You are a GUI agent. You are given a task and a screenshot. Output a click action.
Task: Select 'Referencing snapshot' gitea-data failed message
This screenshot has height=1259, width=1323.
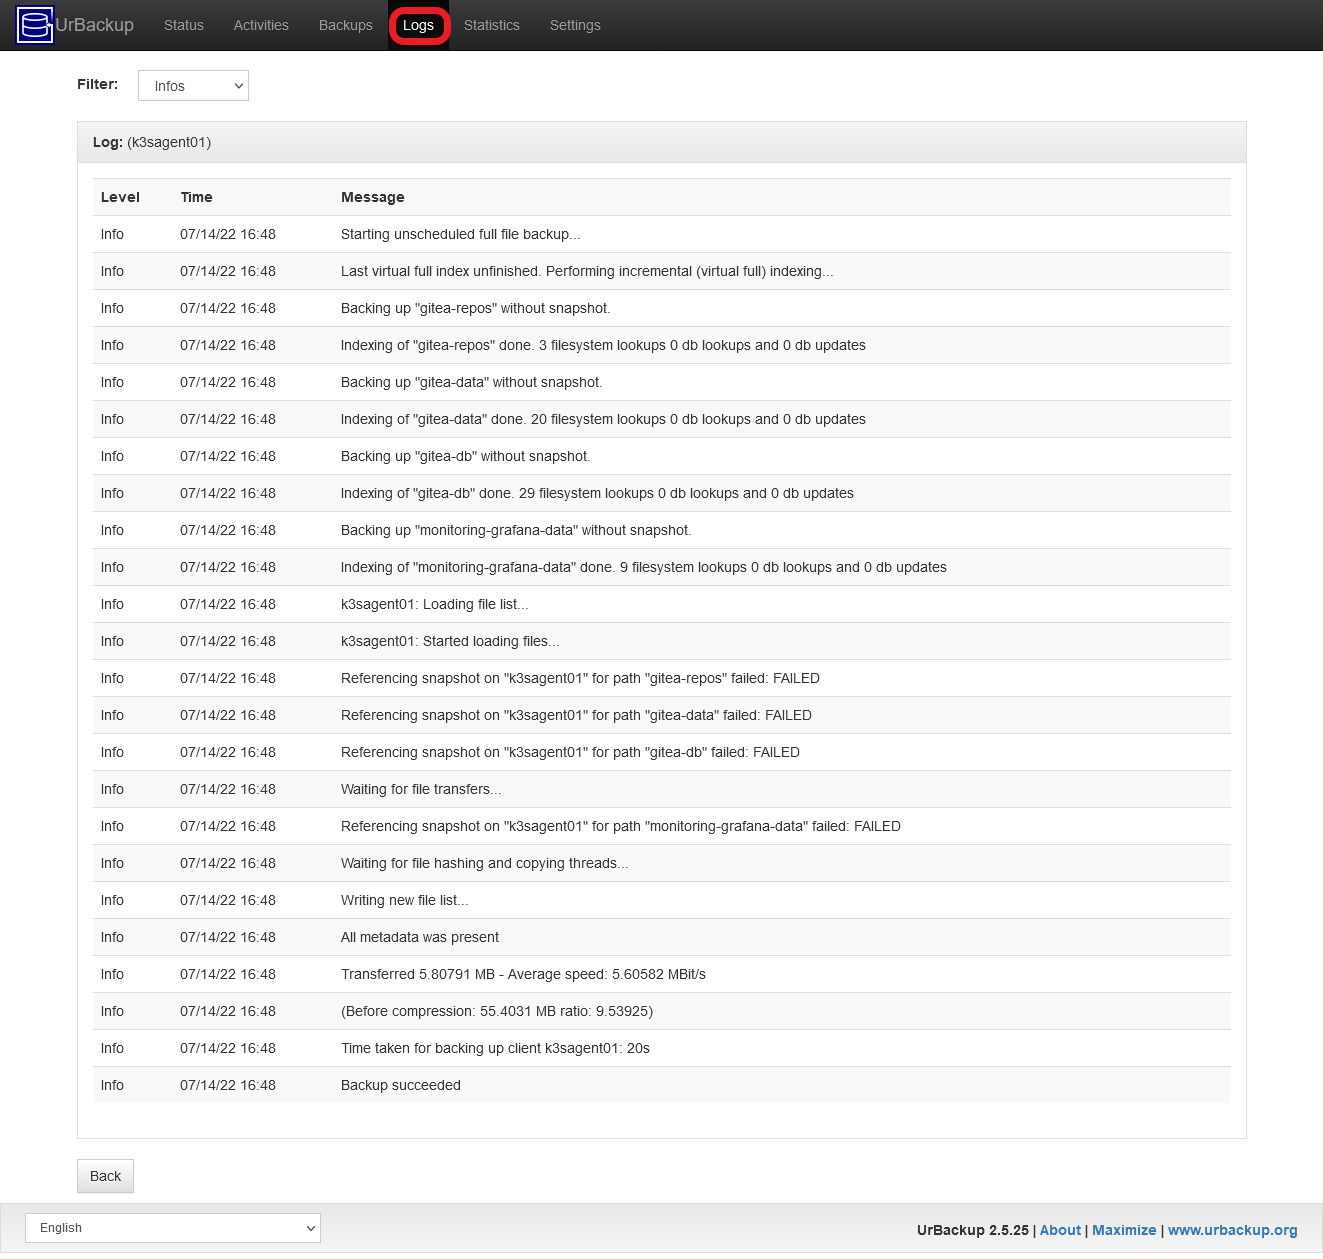576,715
